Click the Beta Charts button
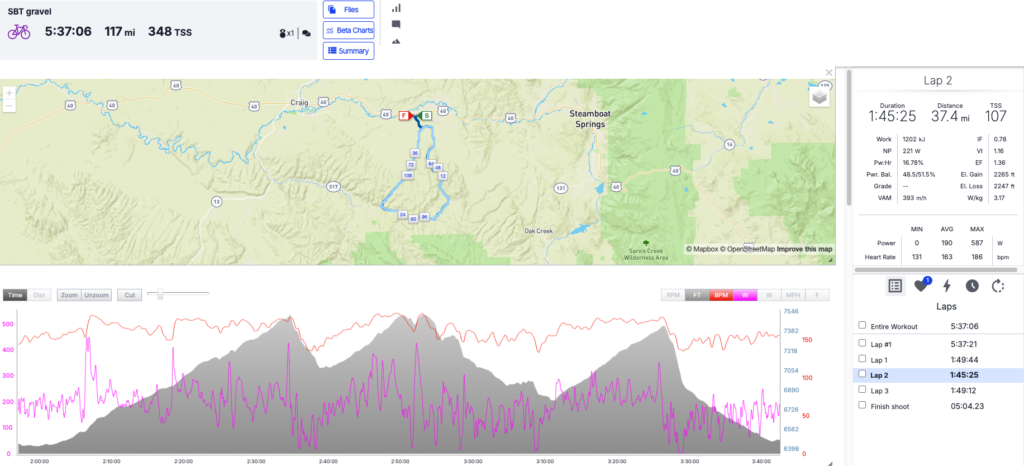The height and width of the screenshot is (466, 1024). pyautogui.click(x=348, y=30)
